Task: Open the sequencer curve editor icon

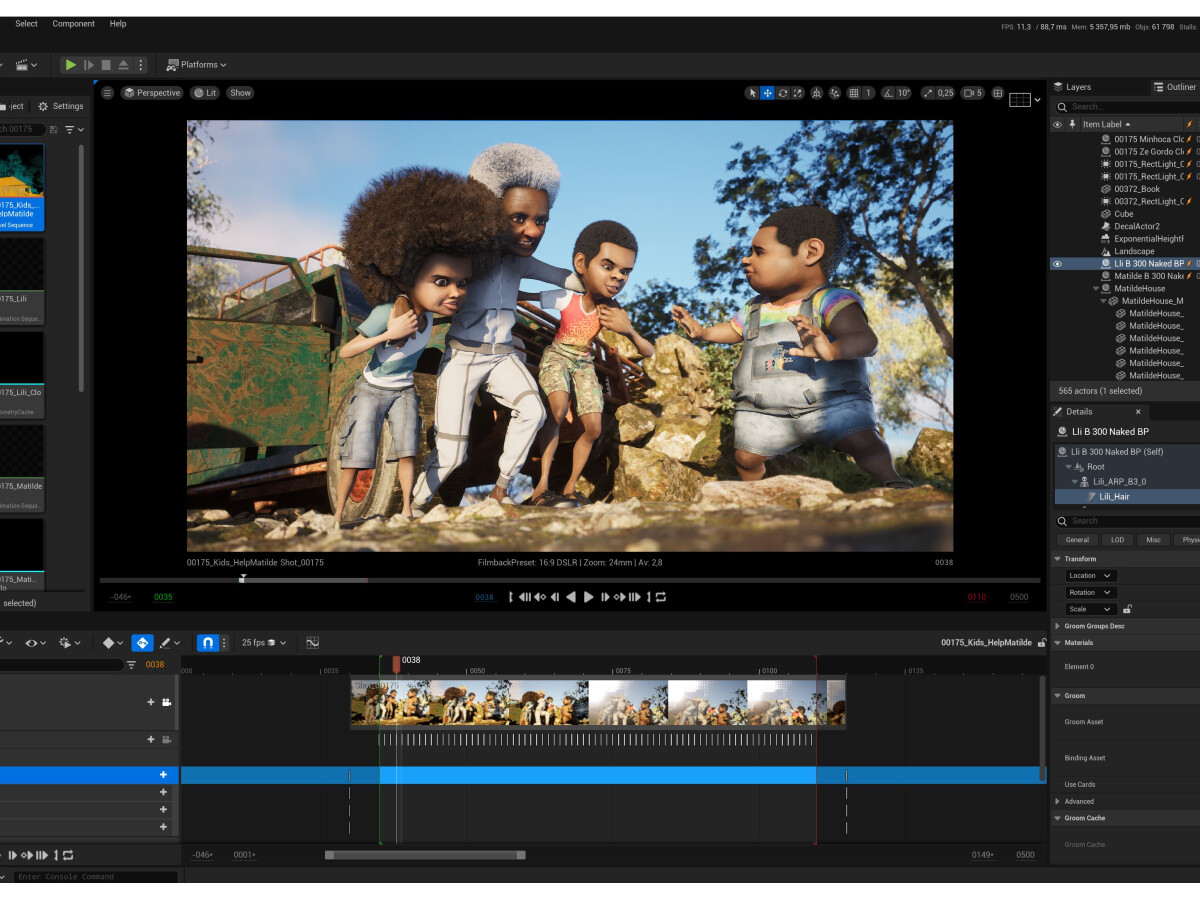Action: pyautogui.click(x=313, y=643)
